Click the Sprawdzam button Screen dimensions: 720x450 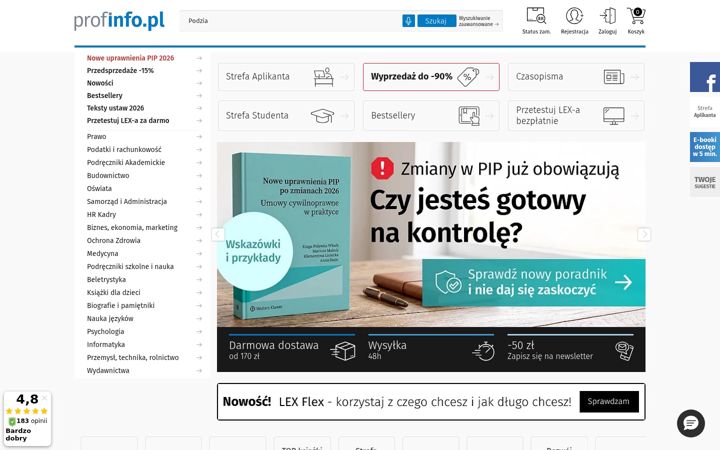[x=609, y=401]
